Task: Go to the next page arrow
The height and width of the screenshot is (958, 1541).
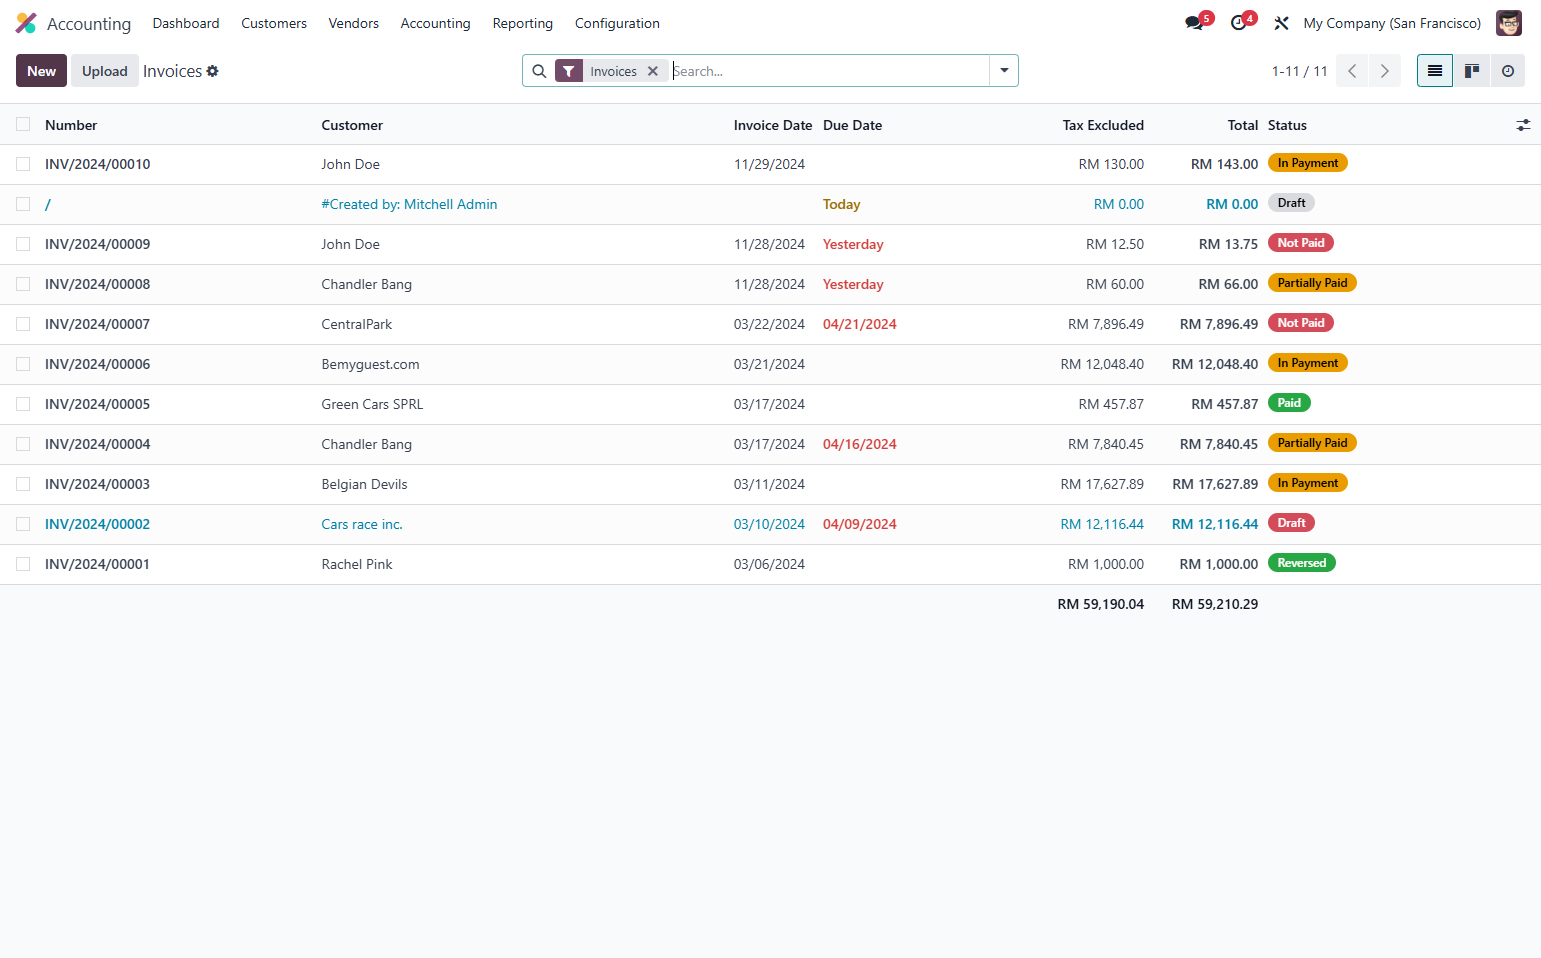Action: [x=1385, y=71]
